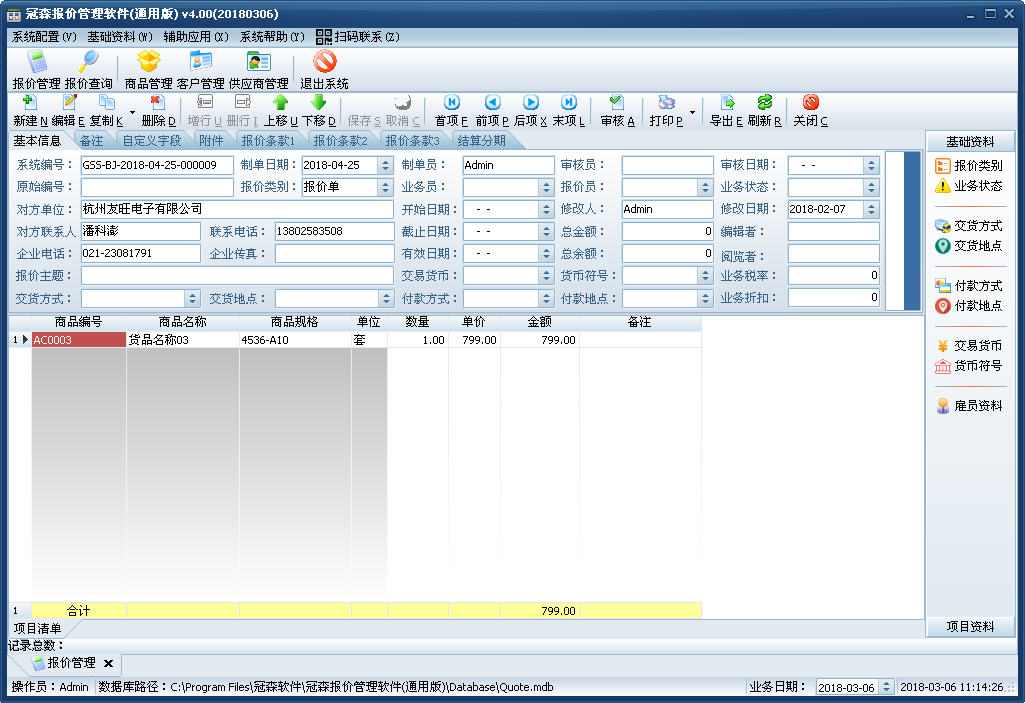Image resolution: width=1025 pixels, height=703 pixels.
Task: Open the 基础资料 menu
Action: [x=120, y=37]
